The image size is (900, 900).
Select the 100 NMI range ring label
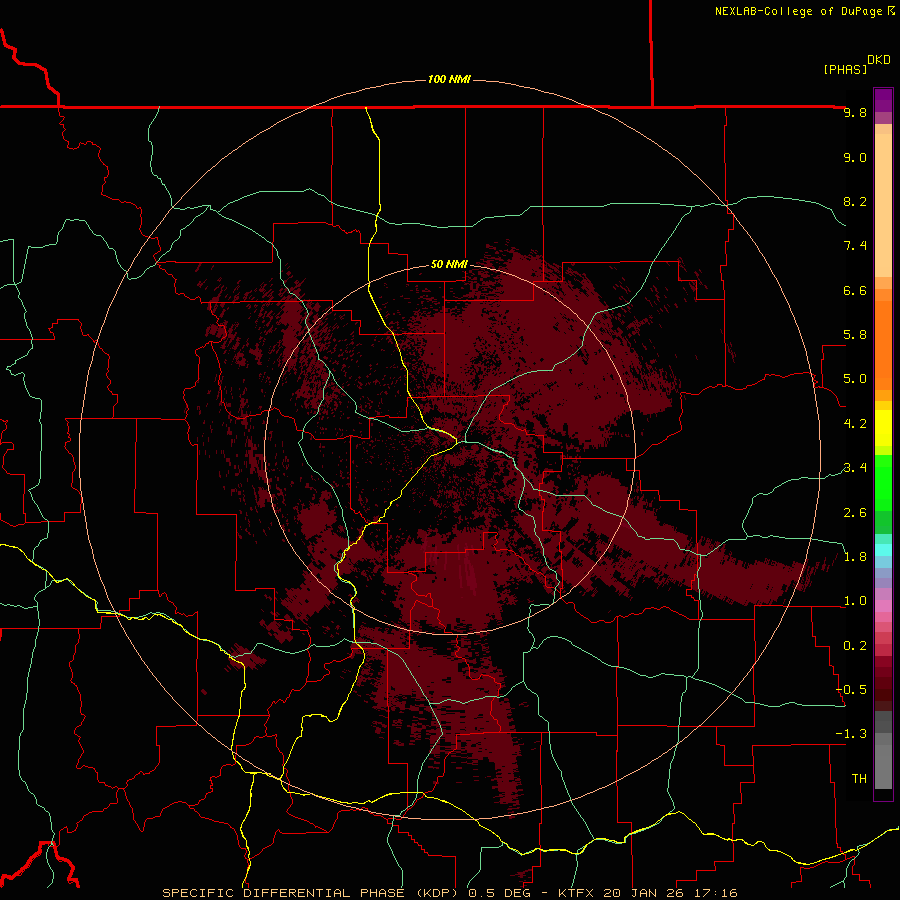tap(449, 79)
